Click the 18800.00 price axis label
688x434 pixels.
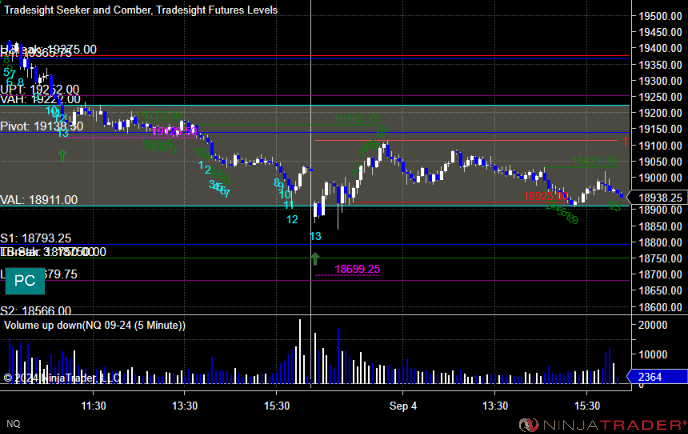[660, 243]
